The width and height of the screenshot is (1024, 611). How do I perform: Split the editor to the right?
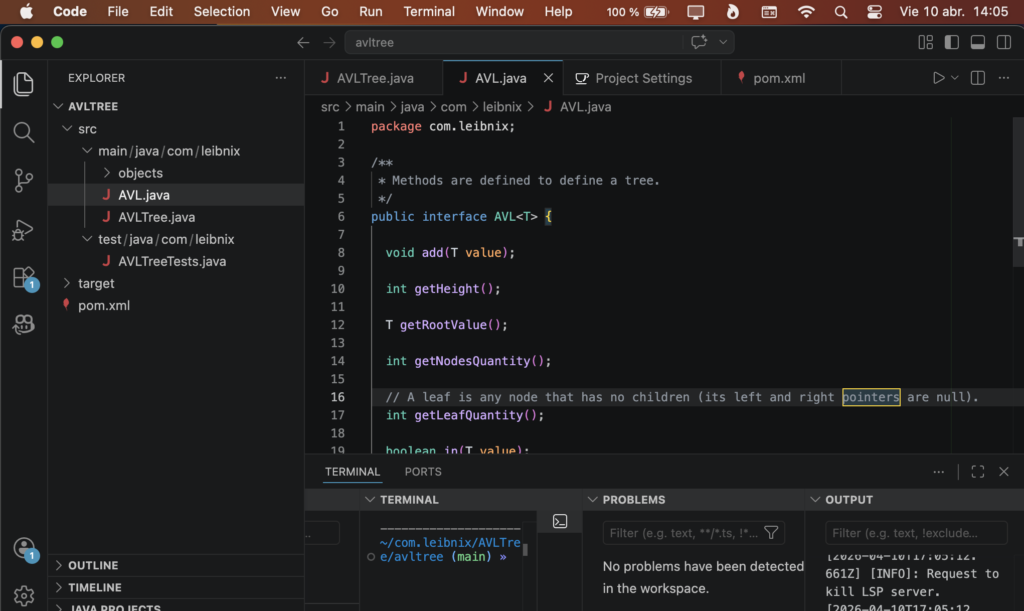coord(978,78)
